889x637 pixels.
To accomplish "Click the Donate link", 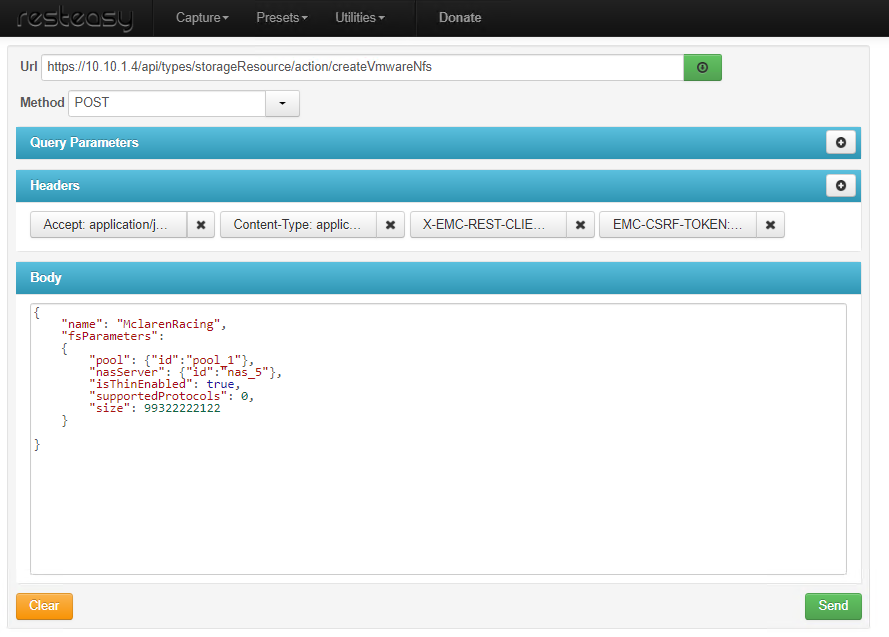I will pos(460,18).
